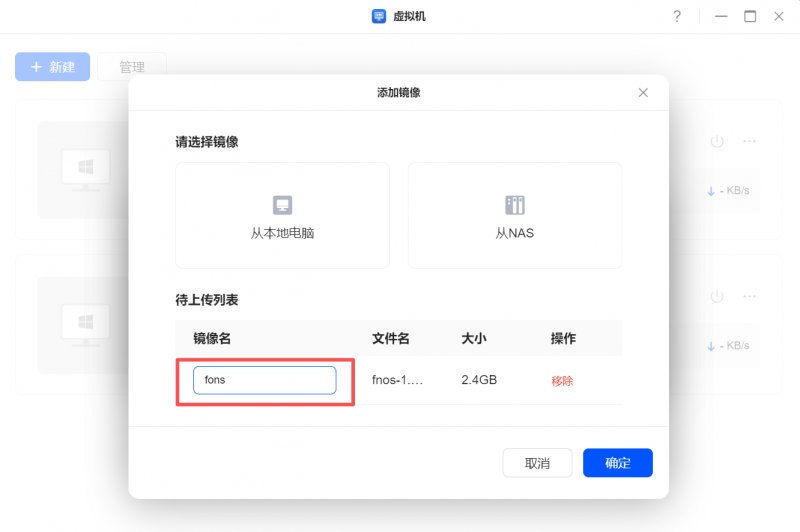800x532 pixels.
Task: Close the 添加镜像 dialog
Action: 643,92
